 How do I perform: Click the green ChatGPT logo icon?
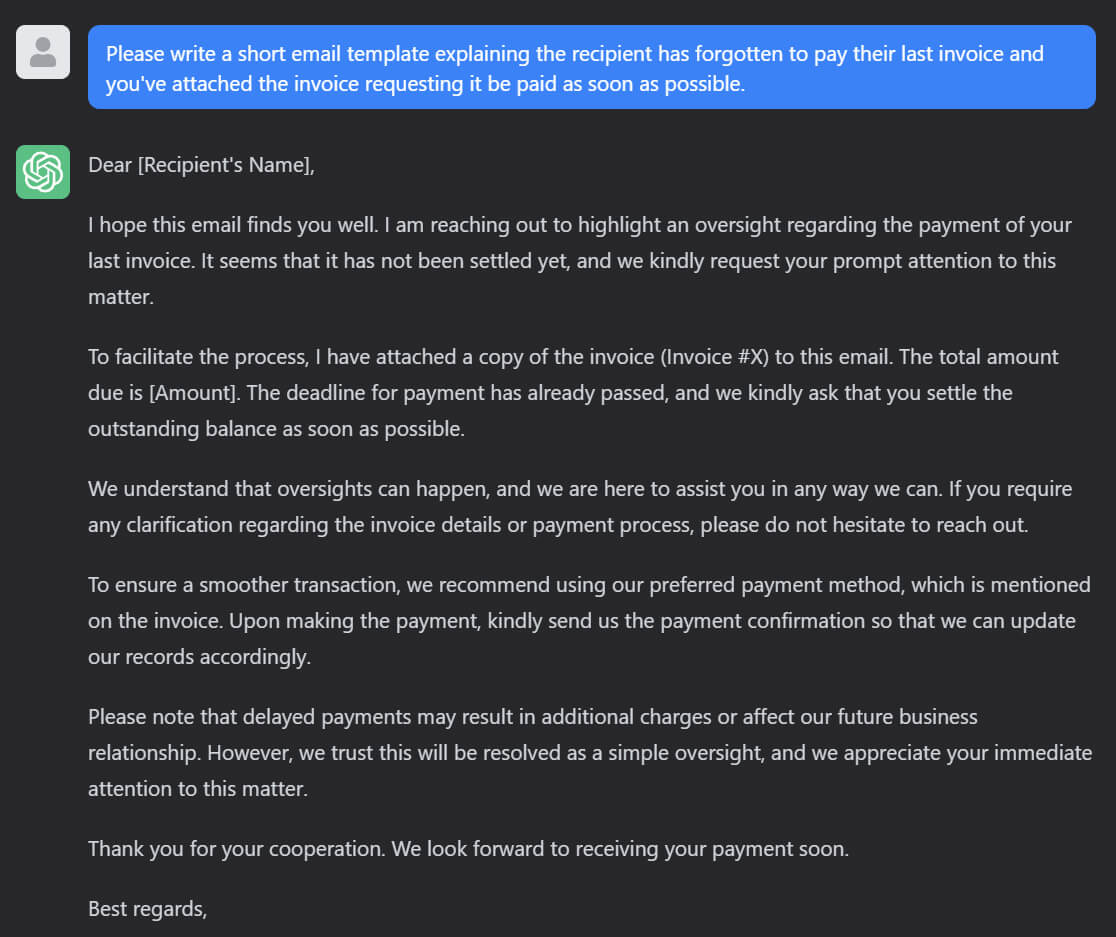click(43, 172)
